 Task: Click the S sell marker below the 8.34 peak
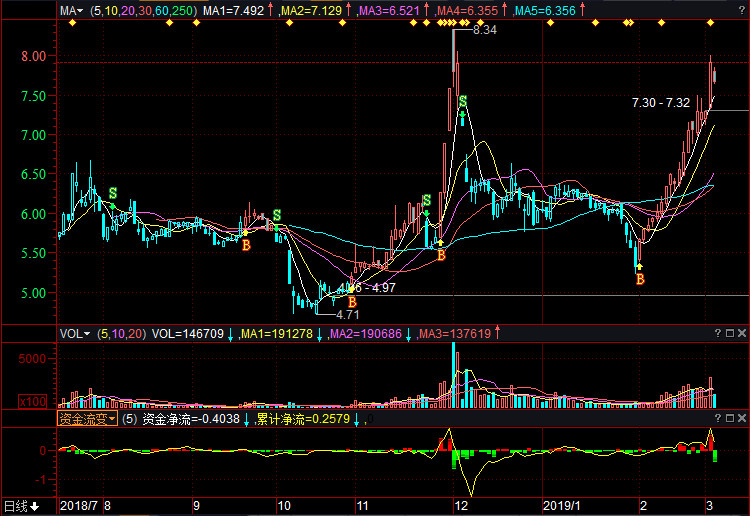(x=463, y=101)
